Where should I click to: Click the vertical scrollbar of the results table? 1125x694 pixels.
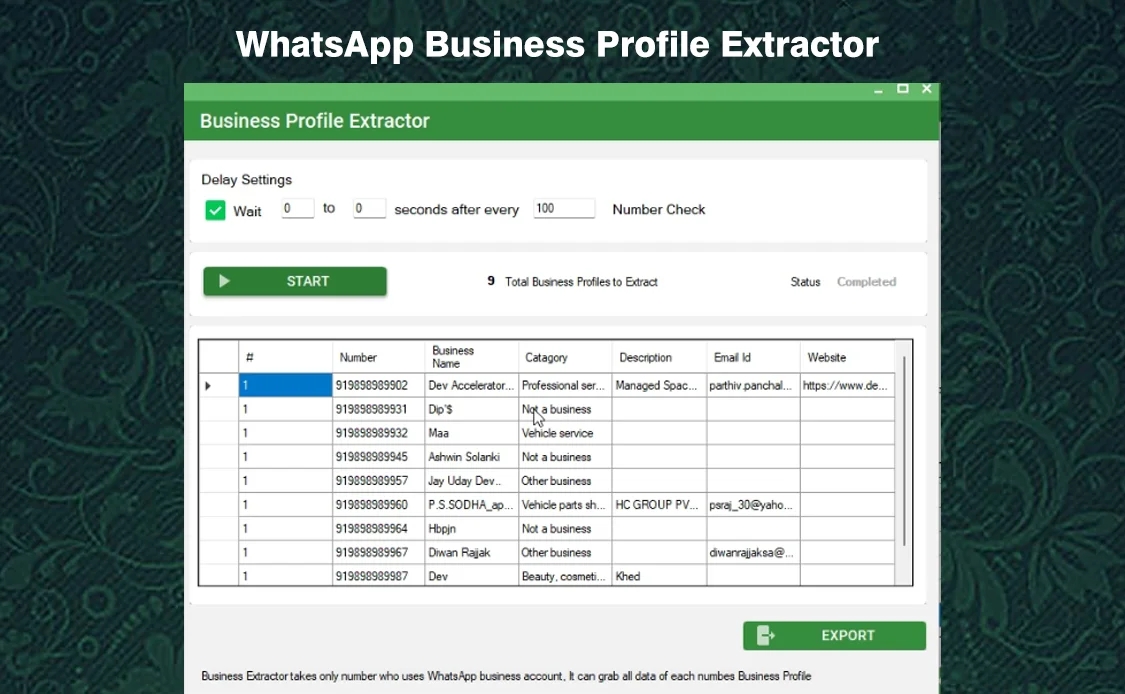906,460
